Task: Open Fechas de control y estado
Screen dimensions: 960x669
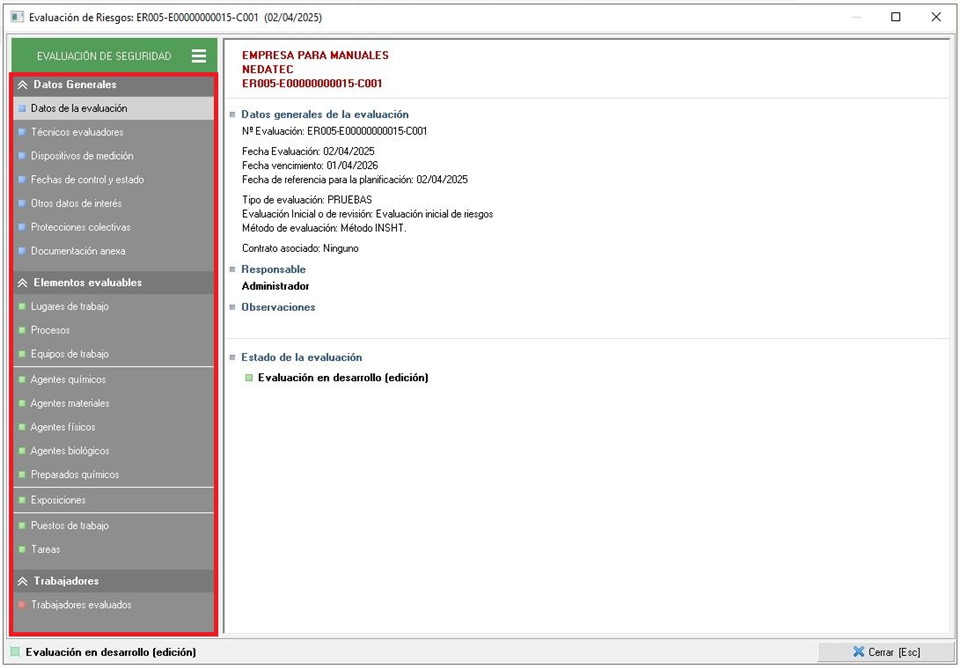Action: pos(87,180)
